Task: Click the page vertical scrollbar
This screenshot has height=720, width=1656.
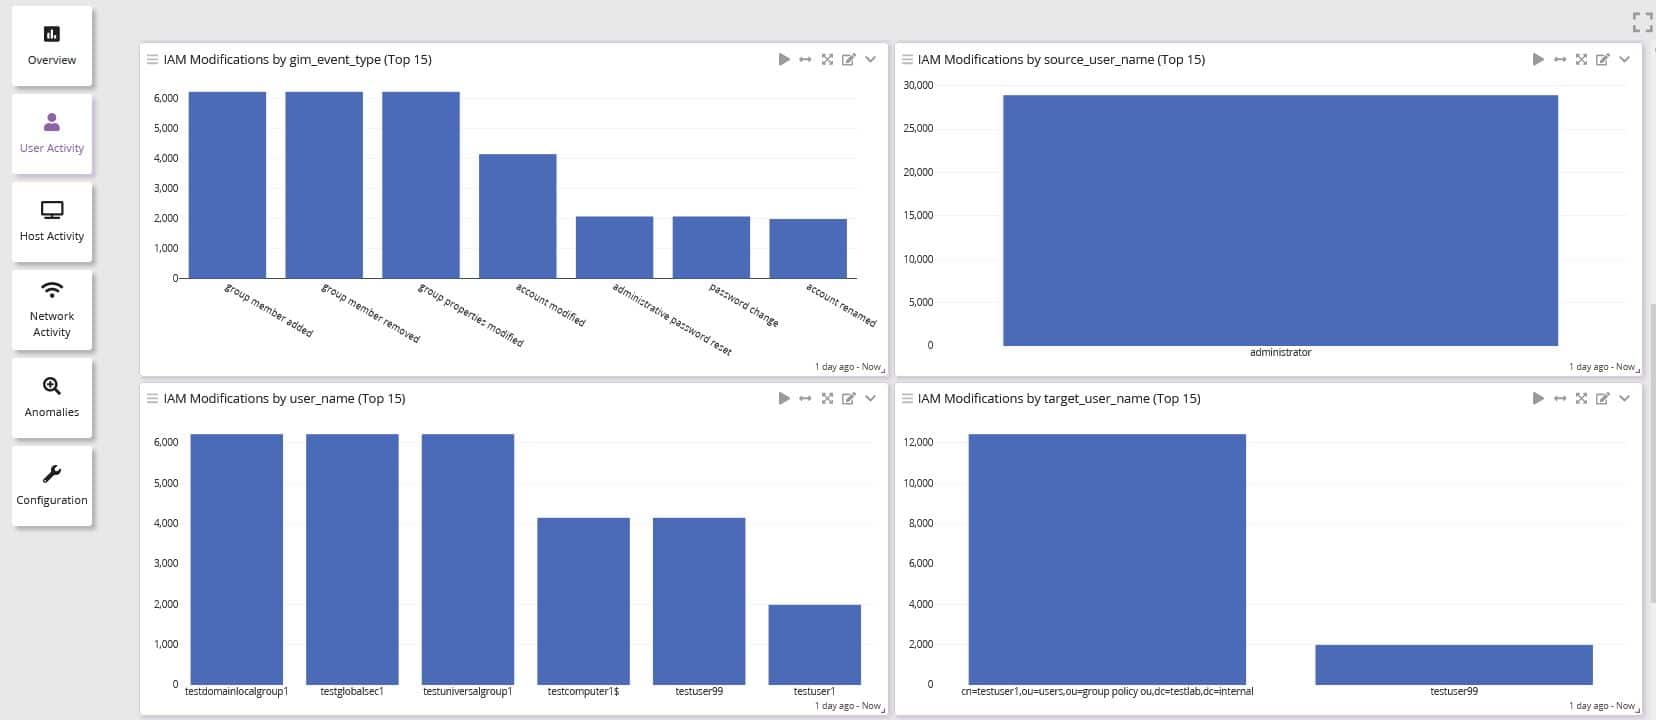Action: tap(1650, 450)
